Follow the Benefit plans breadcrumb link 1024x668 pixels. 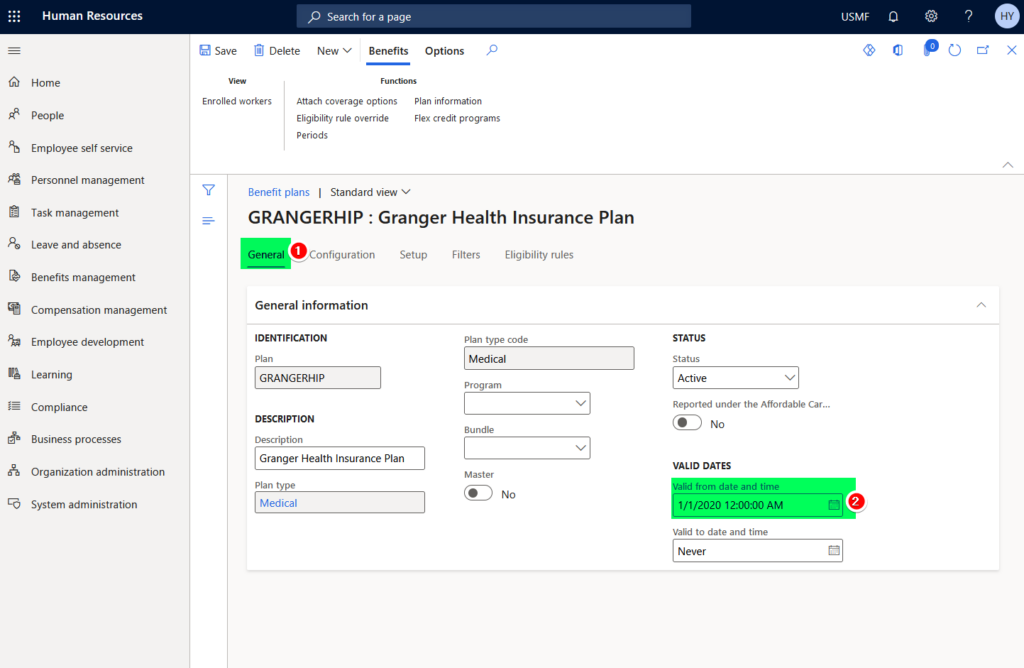point(278,192)
